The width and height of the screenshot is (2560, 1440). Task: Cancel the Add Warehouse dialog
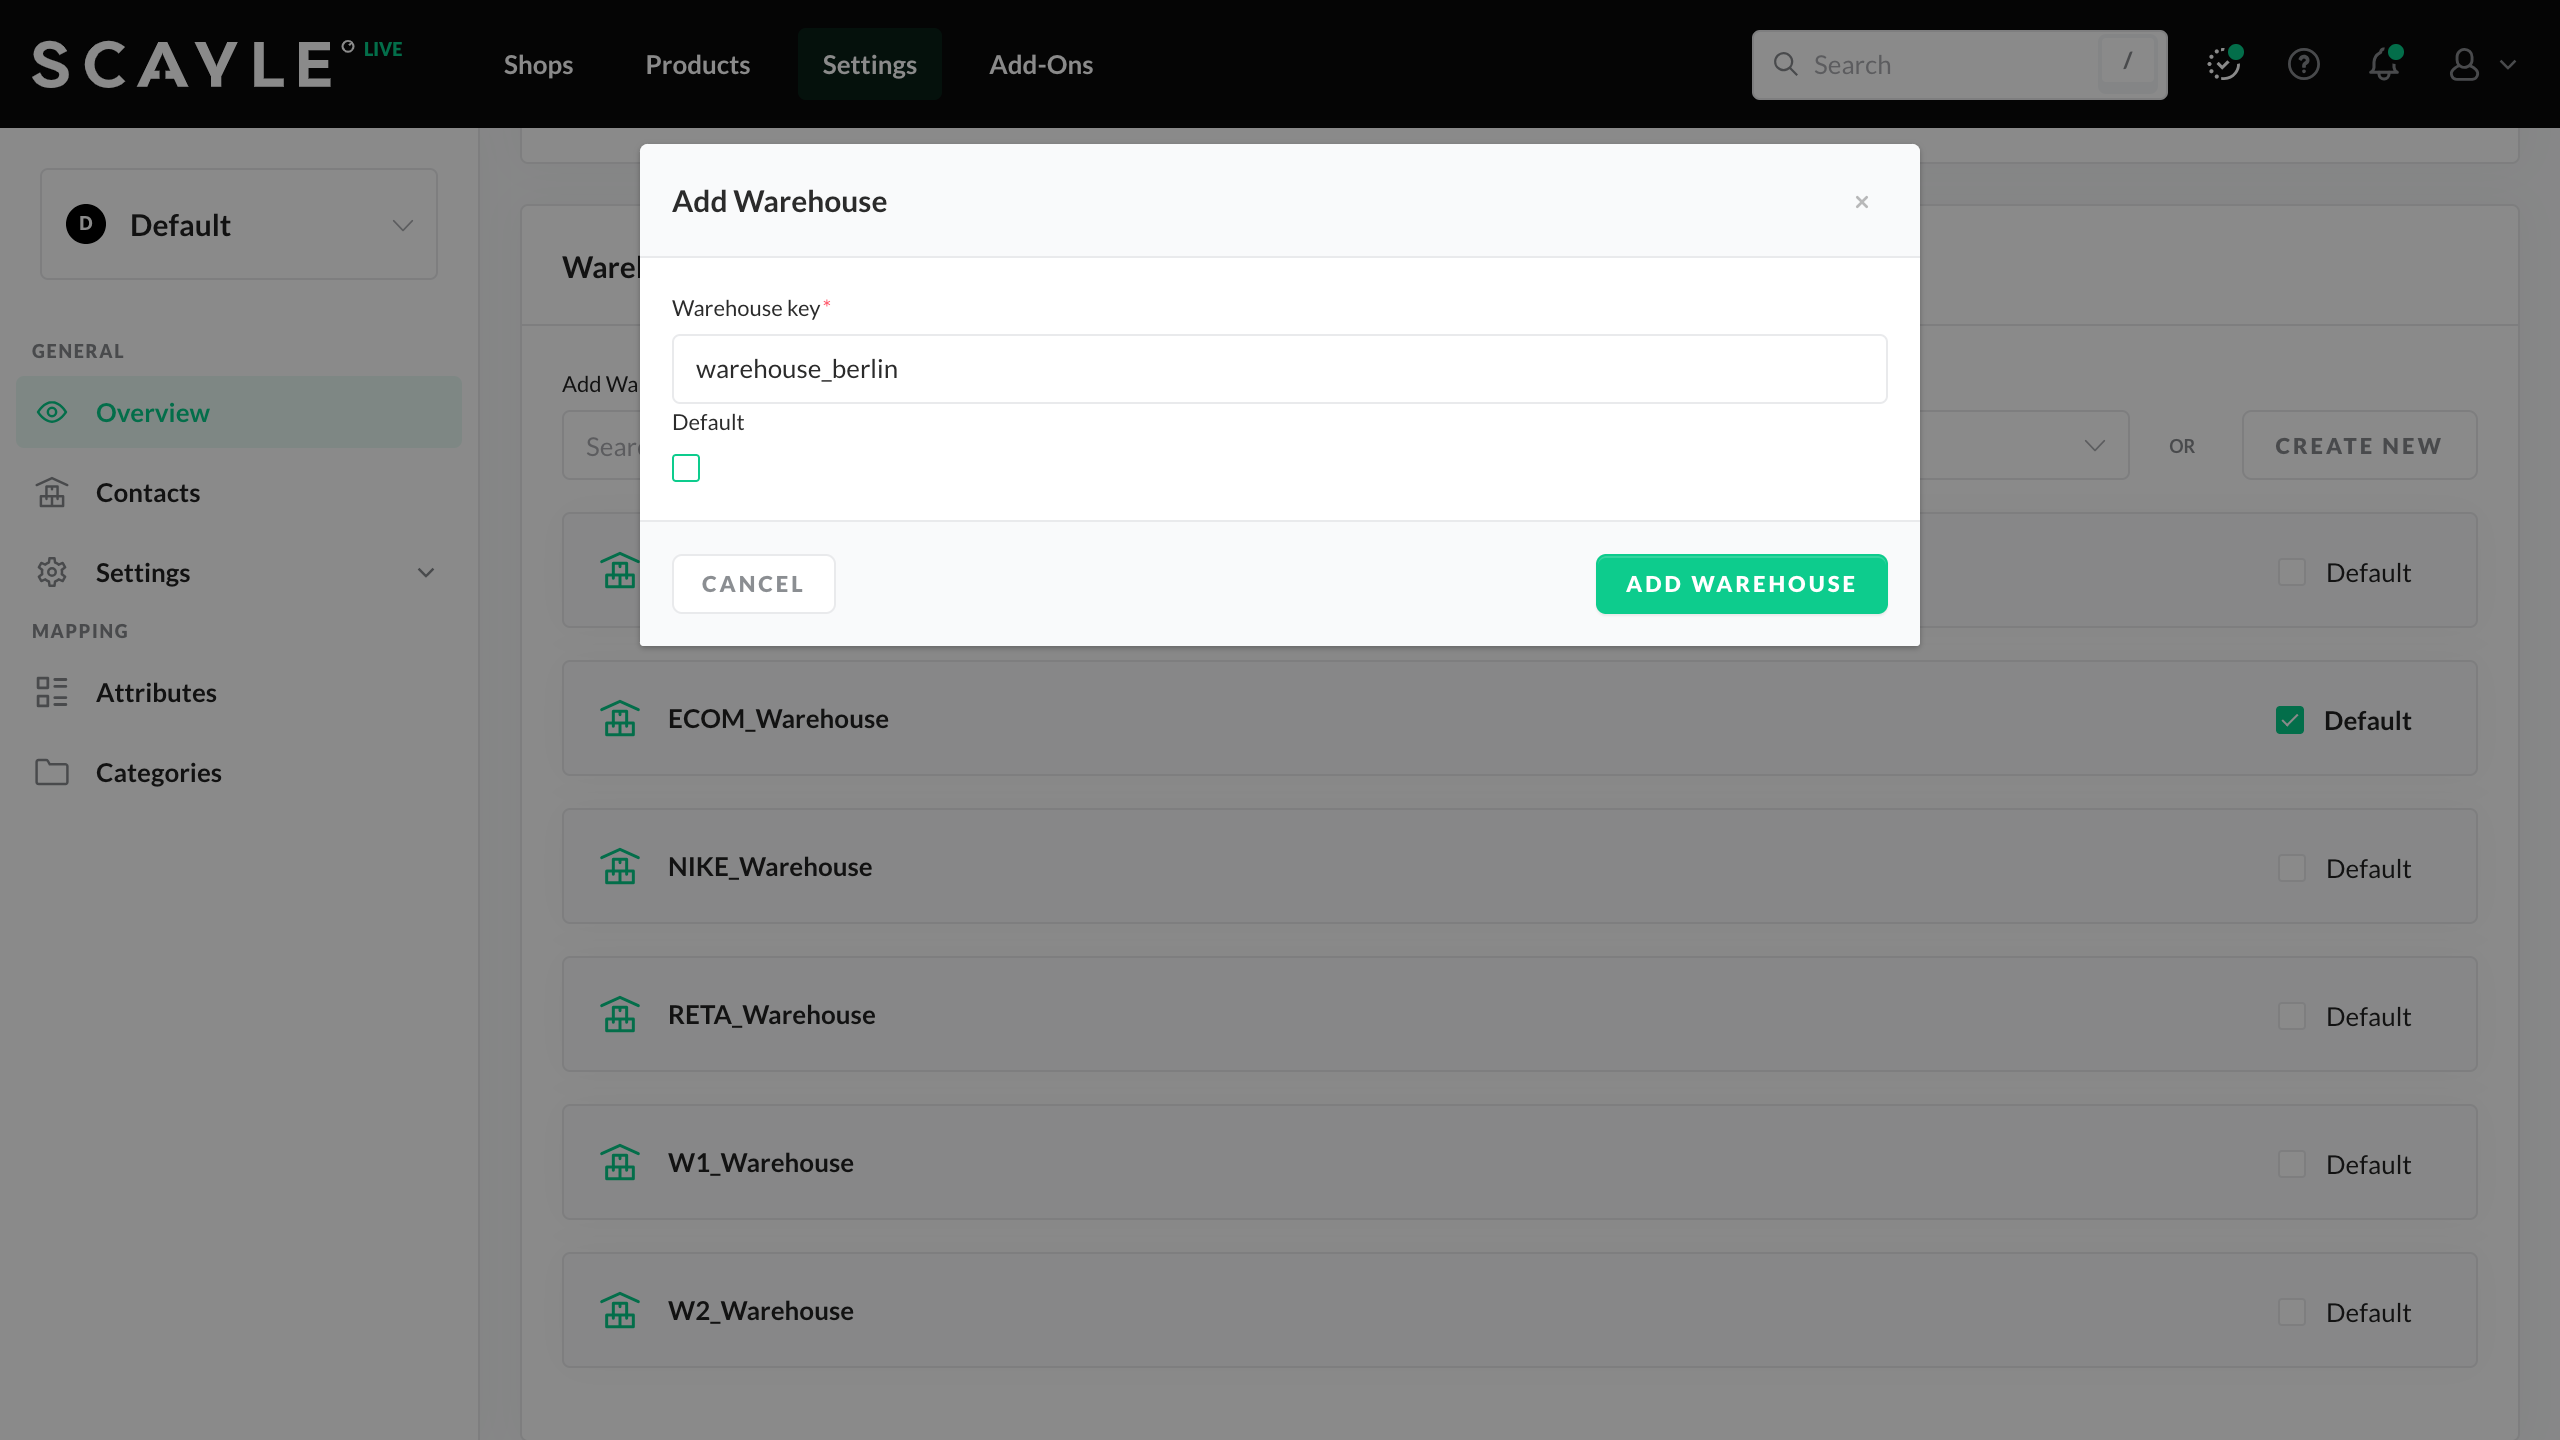753,584
